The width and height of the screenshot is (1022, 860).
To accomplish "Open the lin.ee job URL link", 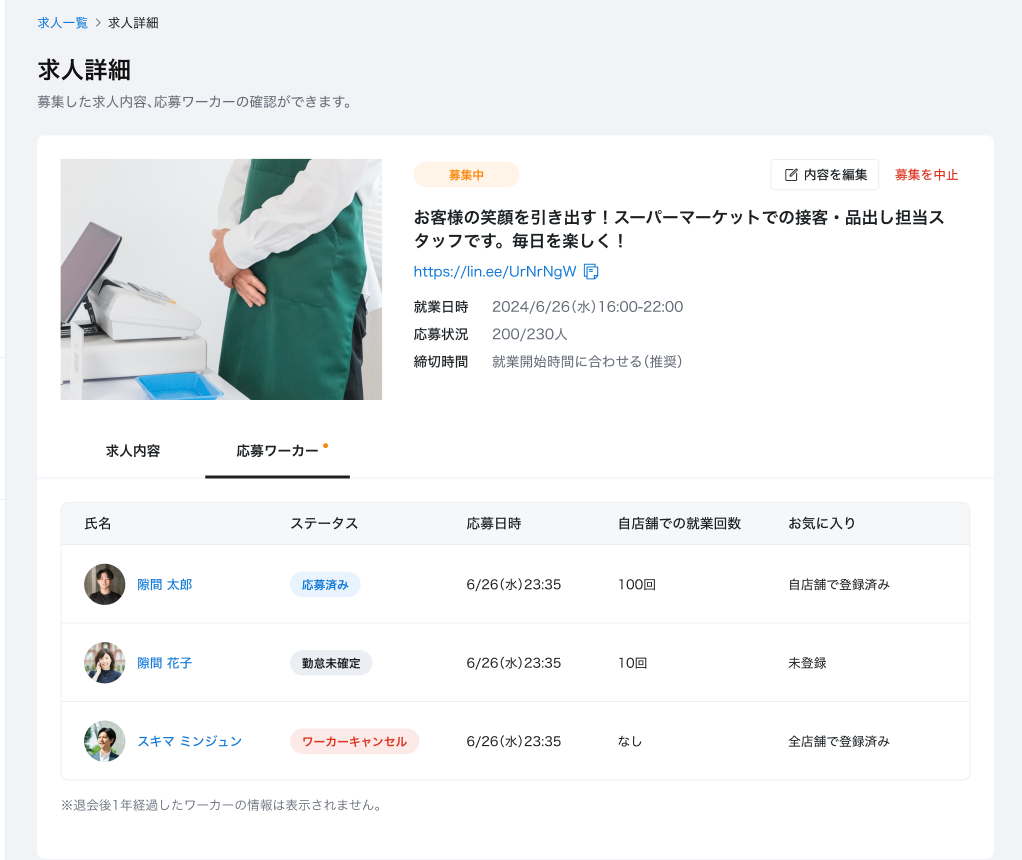I will click(495, 272).
